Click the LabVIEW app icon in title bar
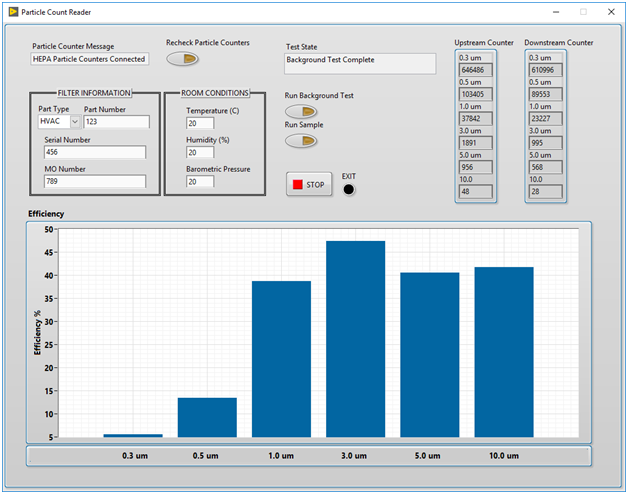 coord(13,12)
